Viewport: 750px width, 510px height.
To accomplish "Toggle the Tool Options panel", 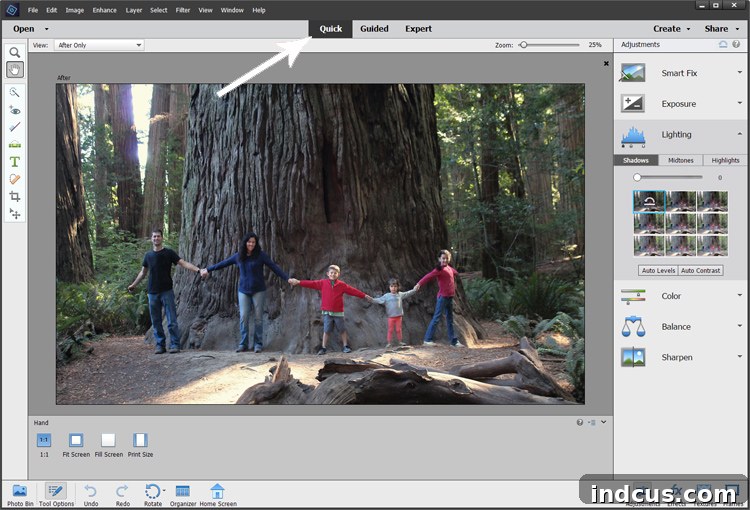I will click(x=56, y=495).
